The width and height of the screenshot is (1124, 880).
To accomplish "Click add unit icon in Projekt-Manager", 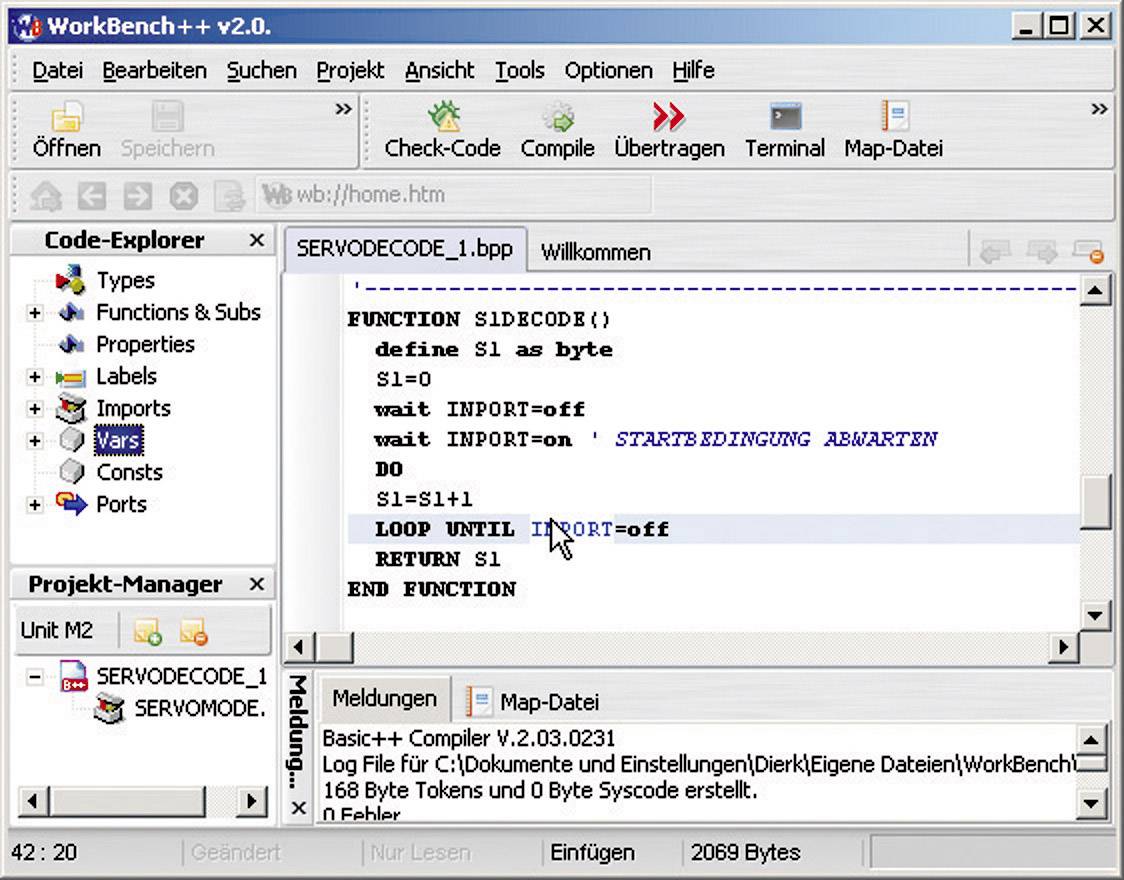I will [148, 631].
